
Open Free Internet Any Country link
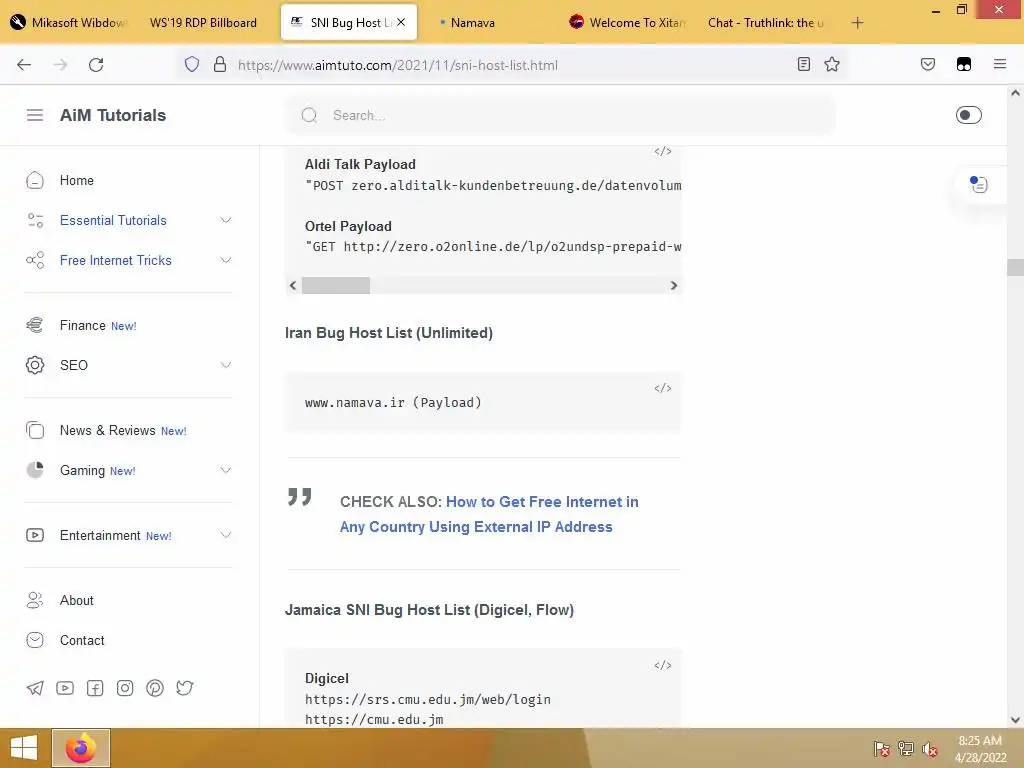click(489, 514)
